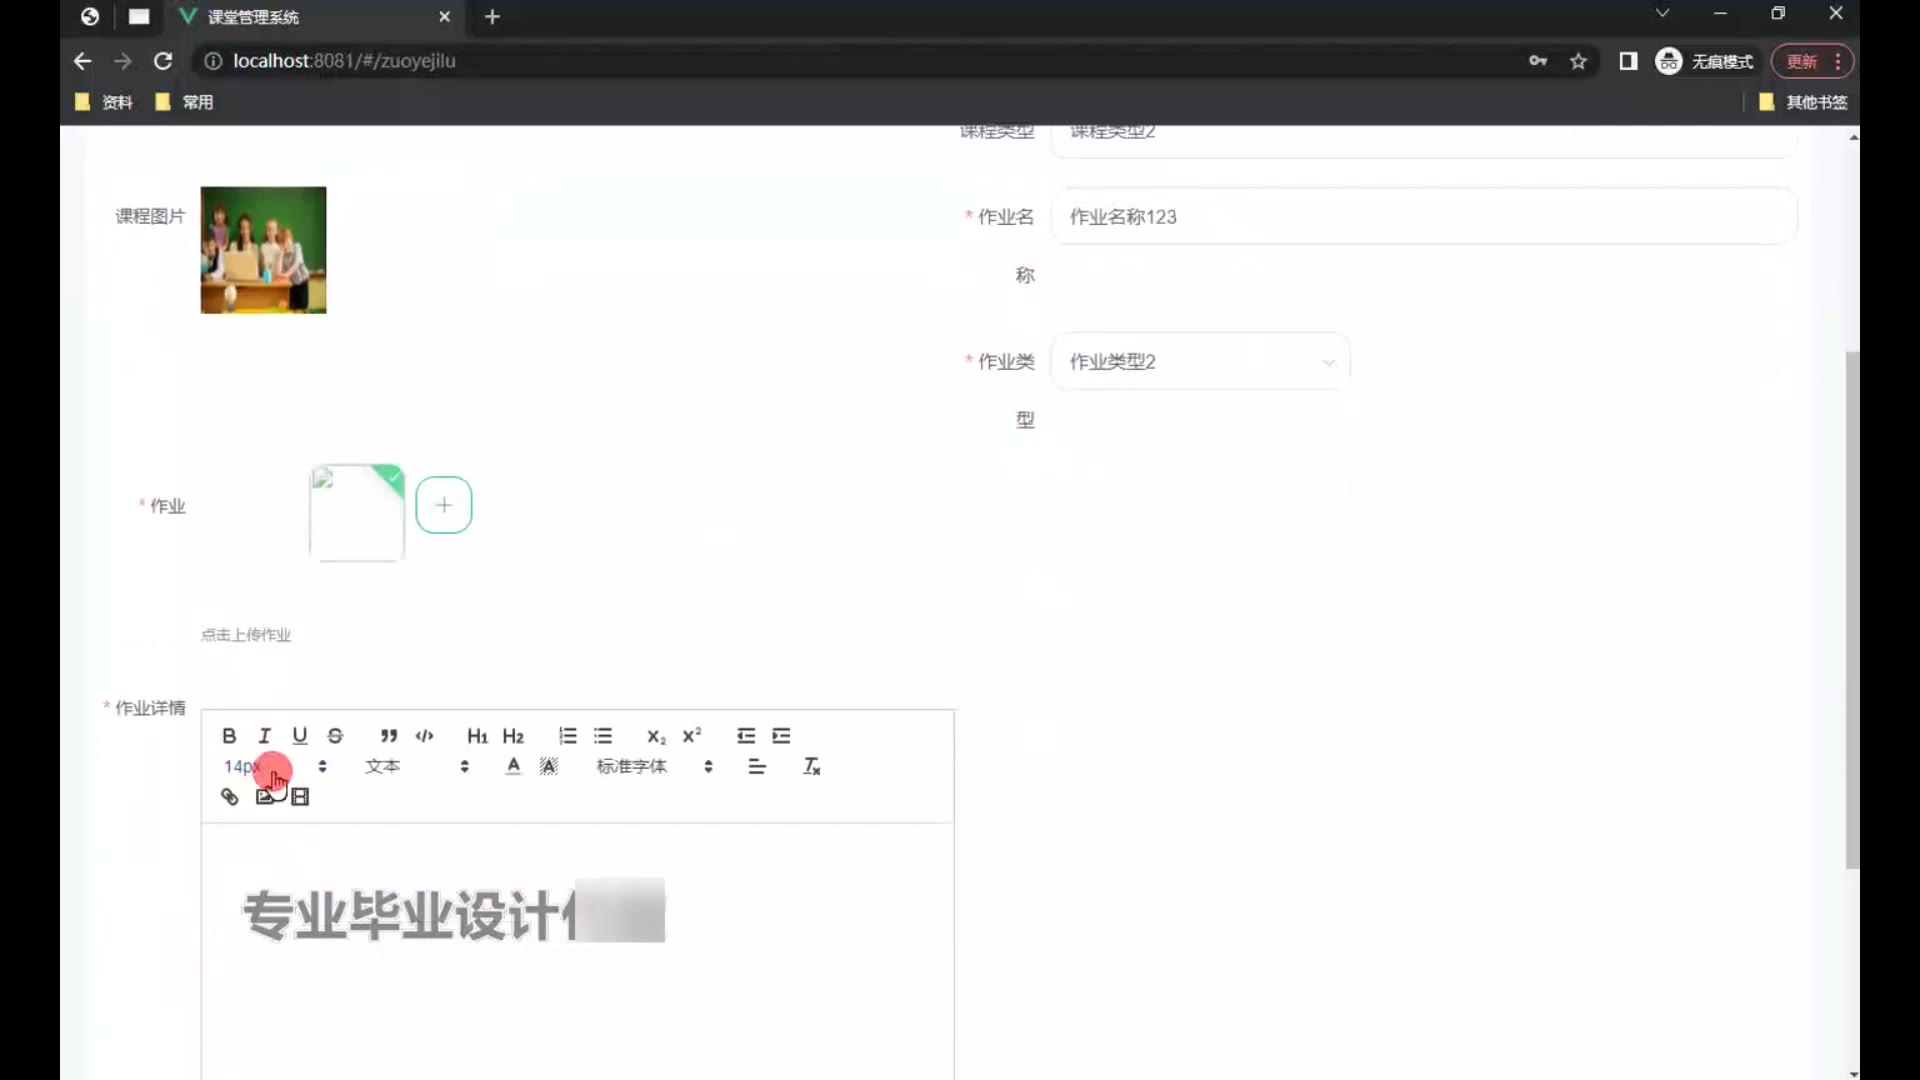Click the 更新 browser update button

point(1812,61)
